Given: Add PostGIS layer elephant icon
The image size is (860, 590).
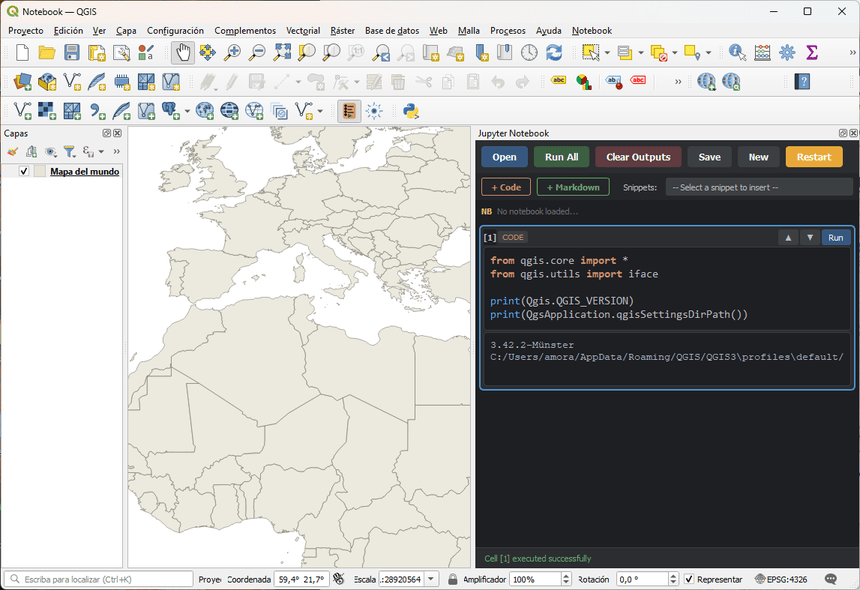Looking at the screenshot, I should tap(170, 111).
